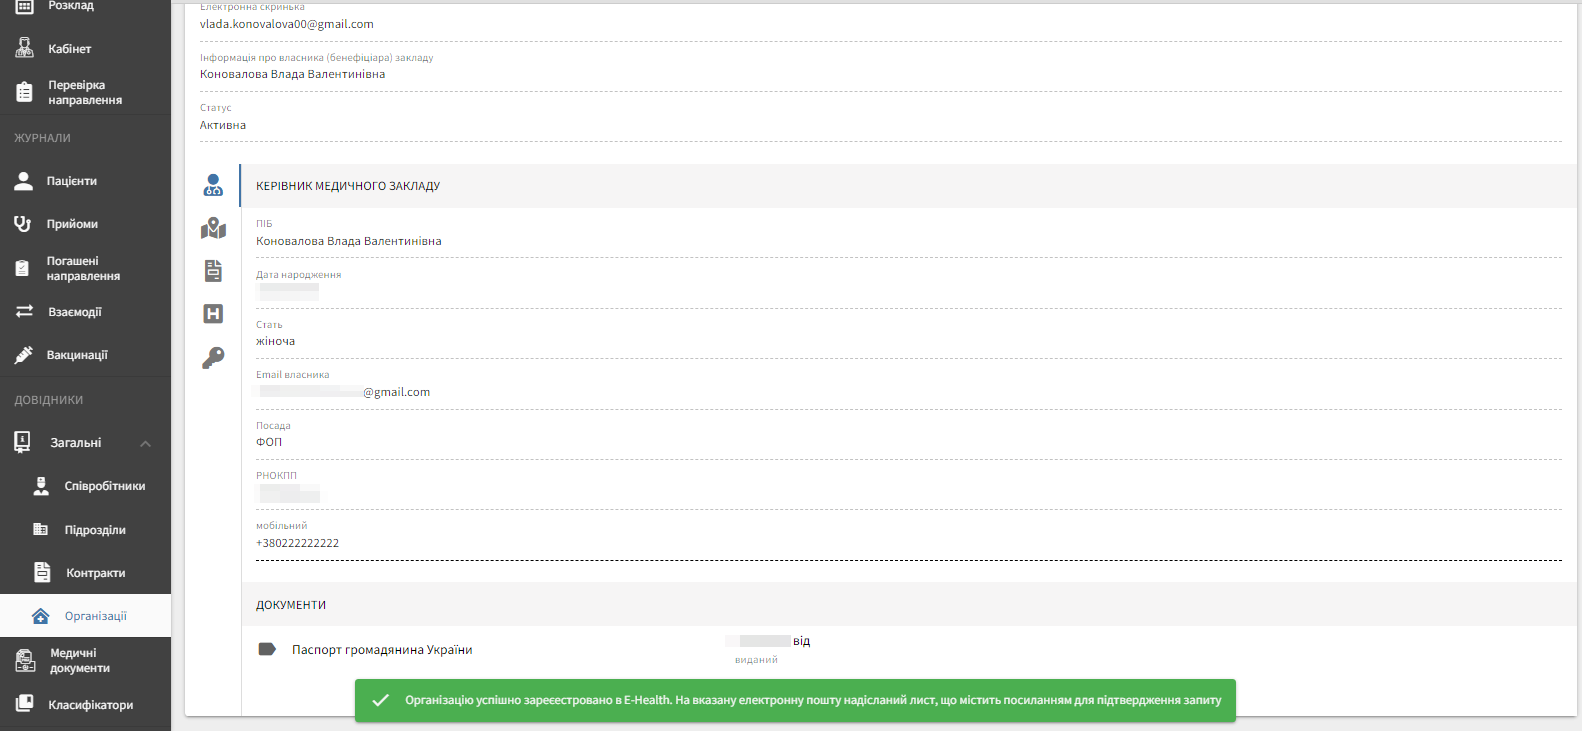Go to Прийоми in the sidebar
This screenshot has height=731, width=1582.
(72, 224)
